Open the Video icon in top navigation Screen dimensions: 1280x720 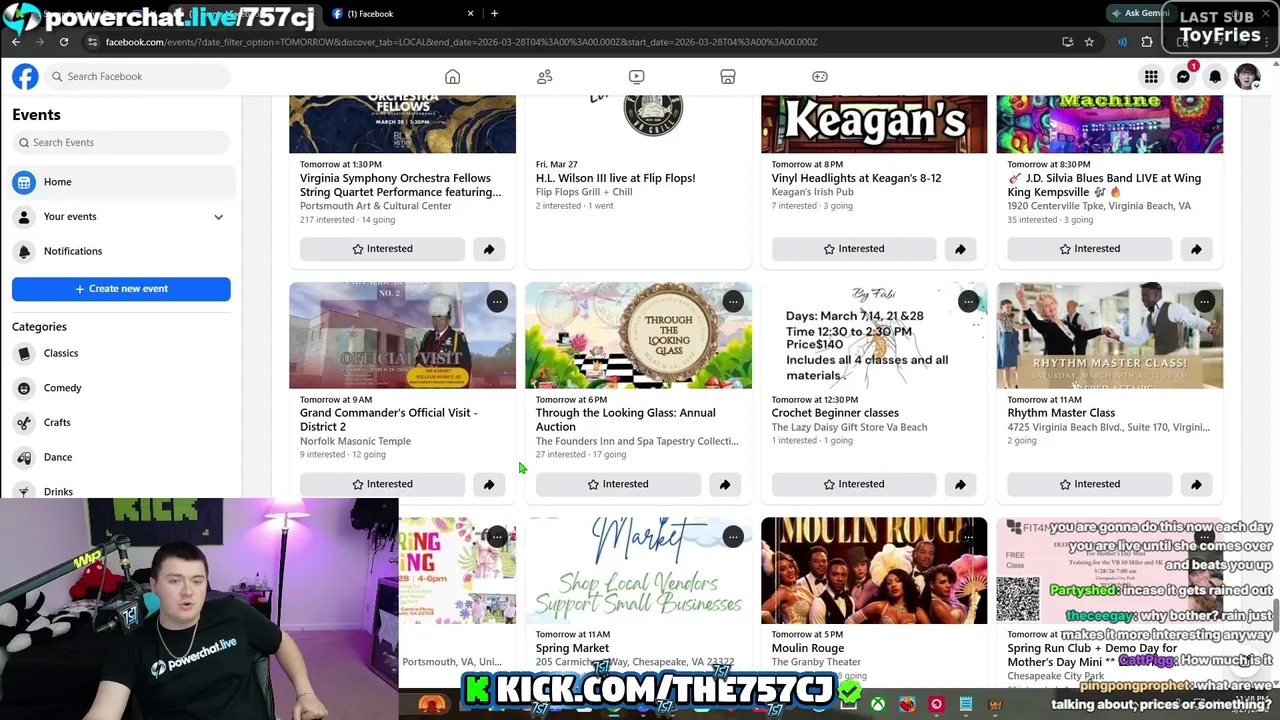point(637,77)
